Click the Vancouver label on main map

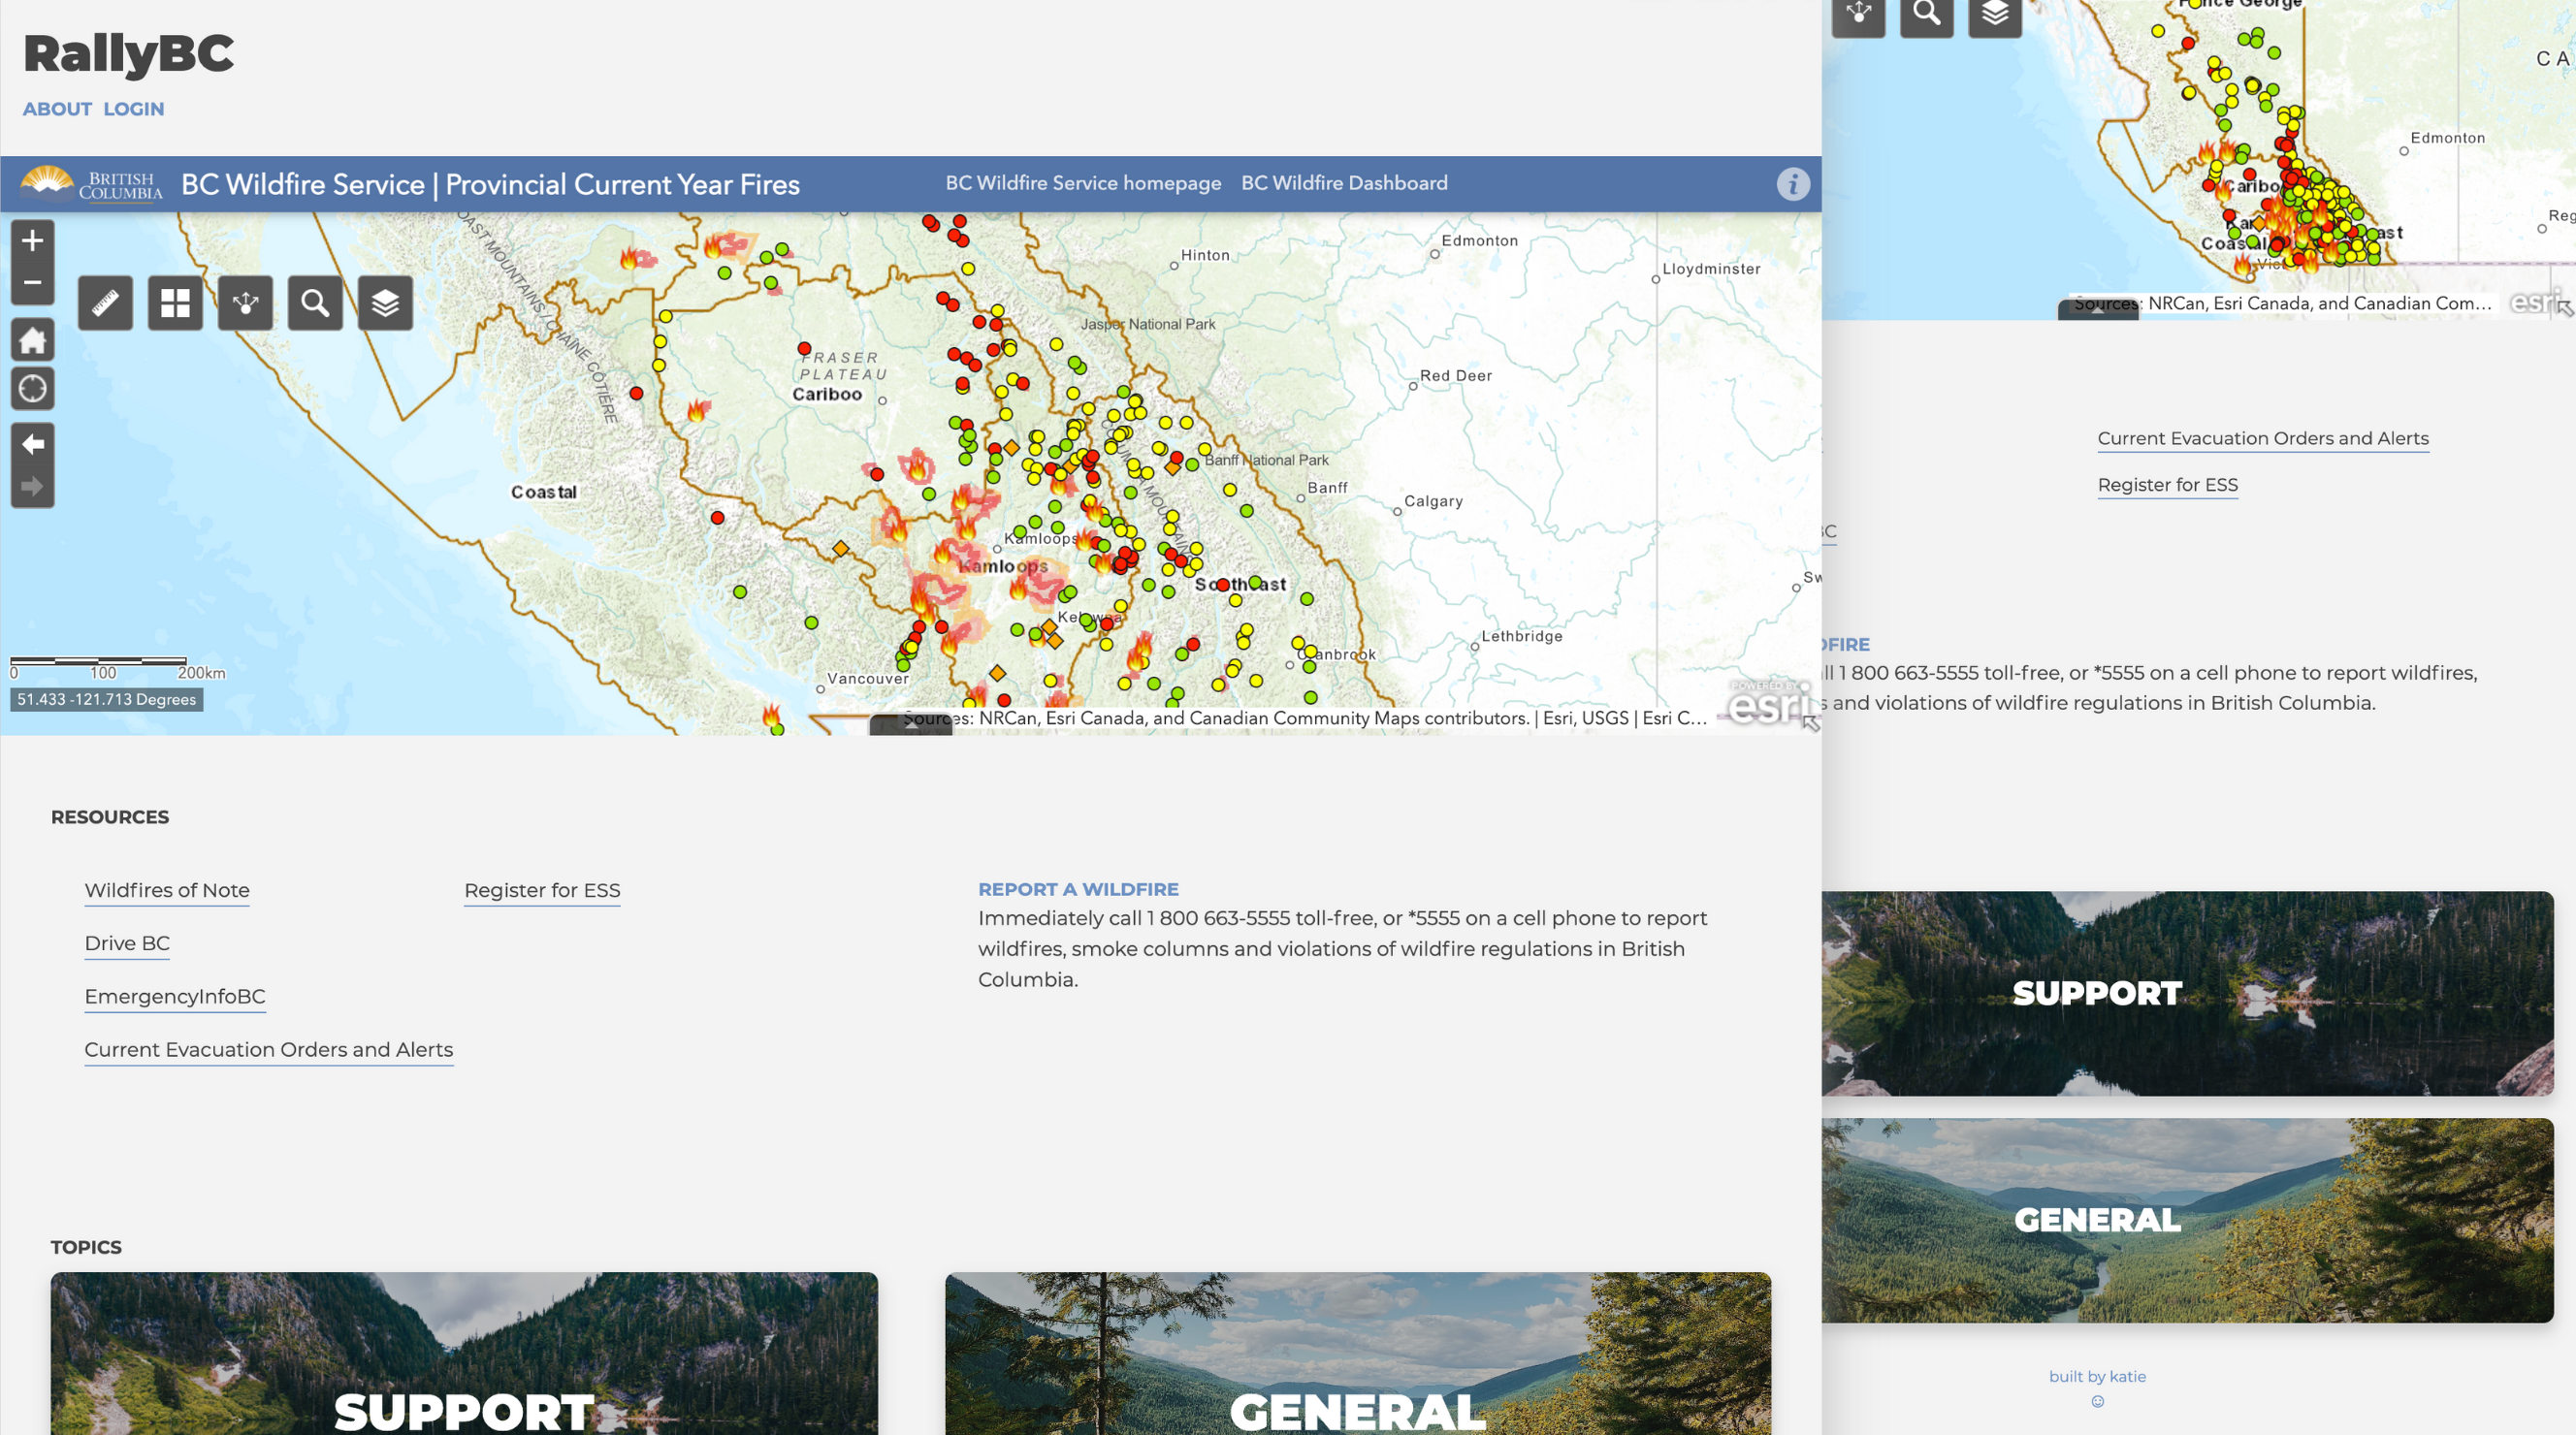point(868,679)
